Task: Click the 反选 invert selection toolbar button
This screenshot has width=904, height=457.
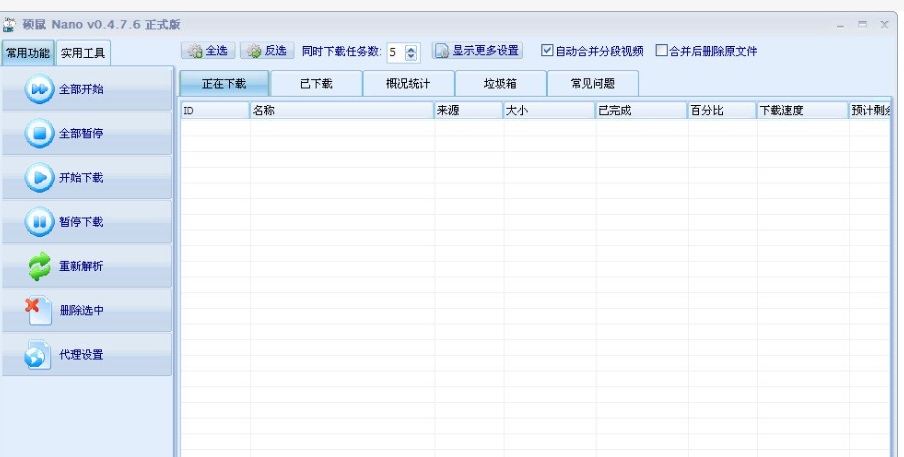Action: (265, 51)
